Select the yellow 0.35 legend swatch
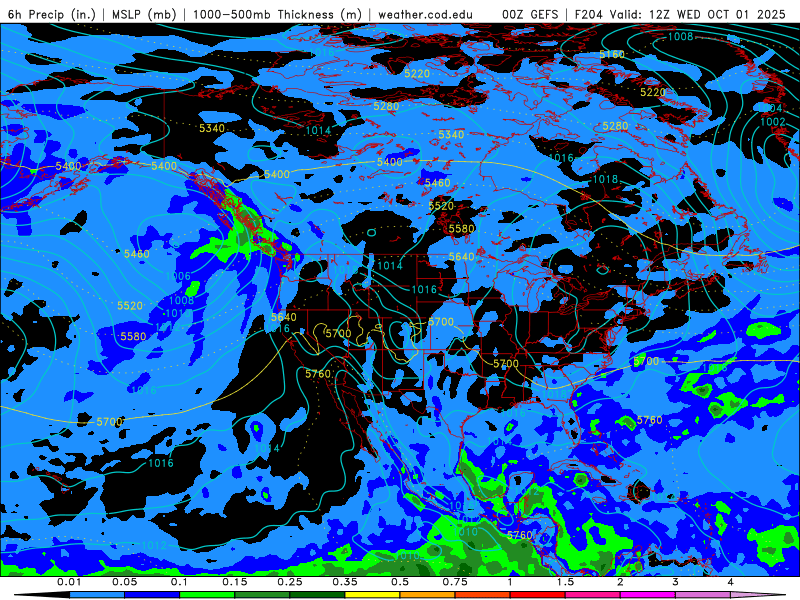This screenshot has height=600, width=800. point(372,595)
